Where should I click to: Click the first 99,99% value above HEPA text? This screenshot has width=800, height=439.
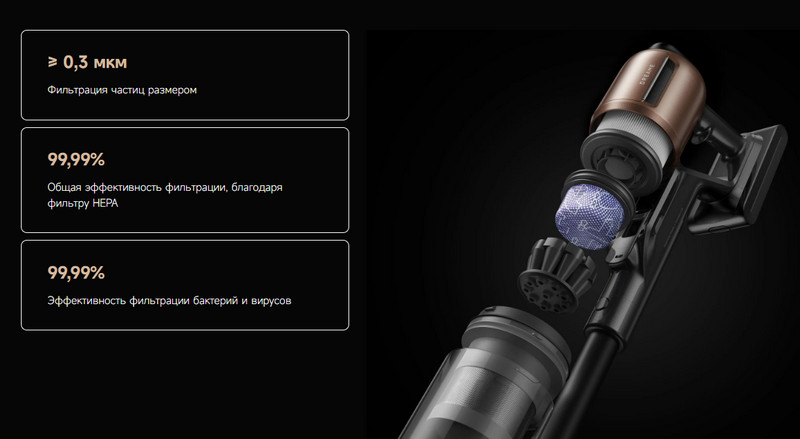(x=76, y=160)
